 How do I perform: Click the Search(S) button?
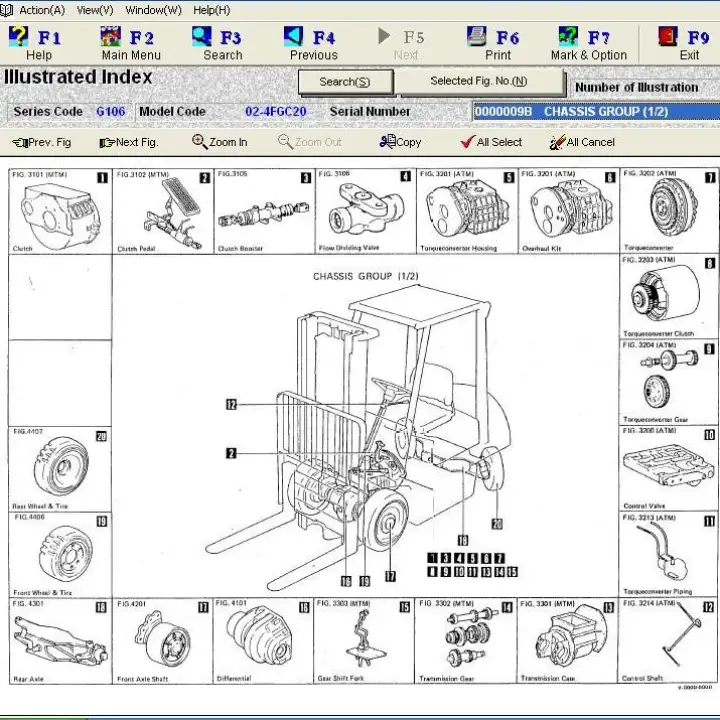pos(345,82)
